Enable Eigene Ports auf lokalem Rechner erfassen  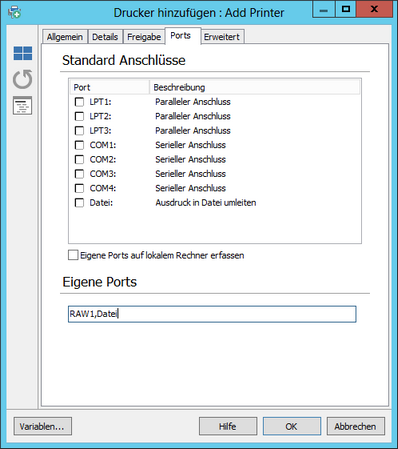tap(73, 255)
